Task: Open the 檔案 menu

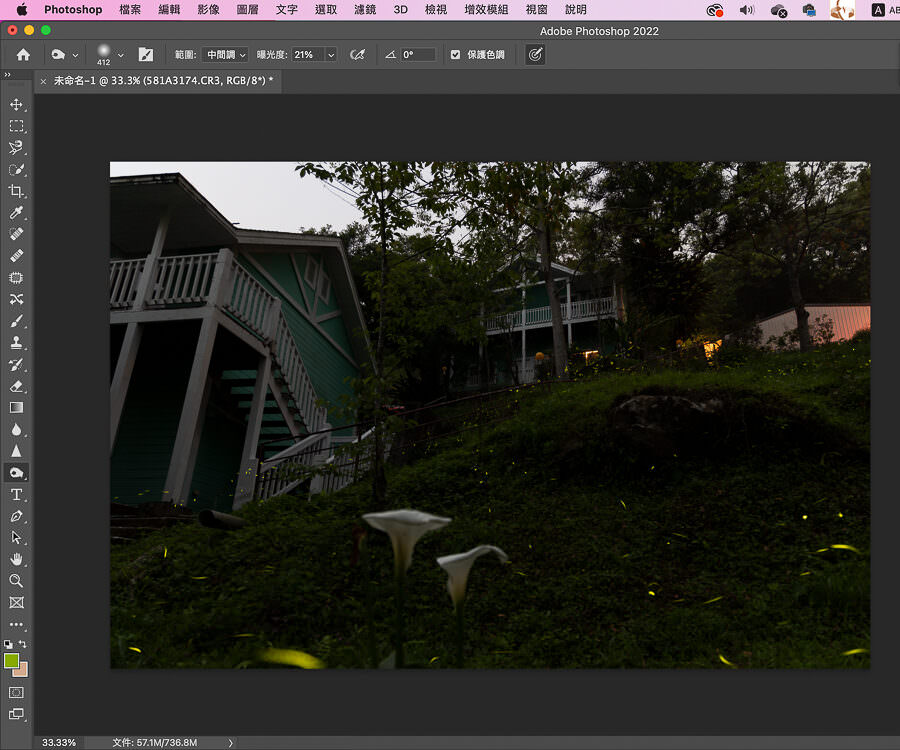Action: click(130, 10)
